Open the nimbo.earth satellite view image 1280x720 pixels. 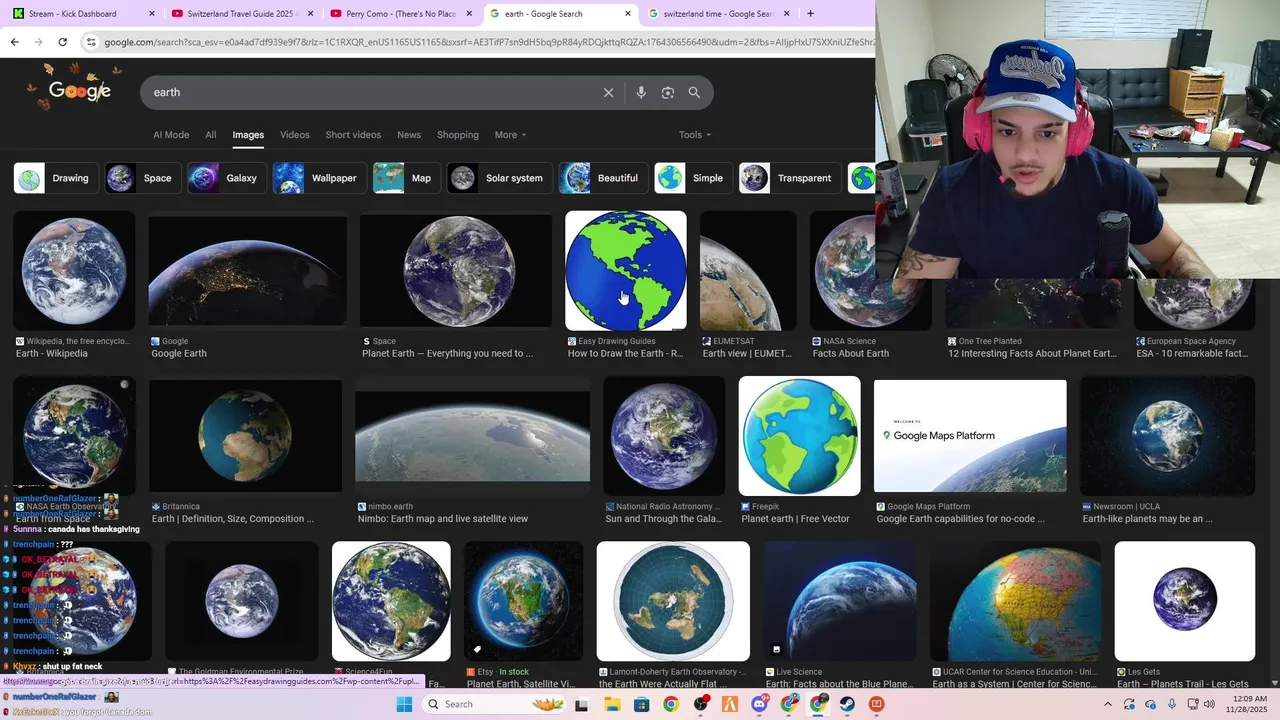click(x=472, y=436)
